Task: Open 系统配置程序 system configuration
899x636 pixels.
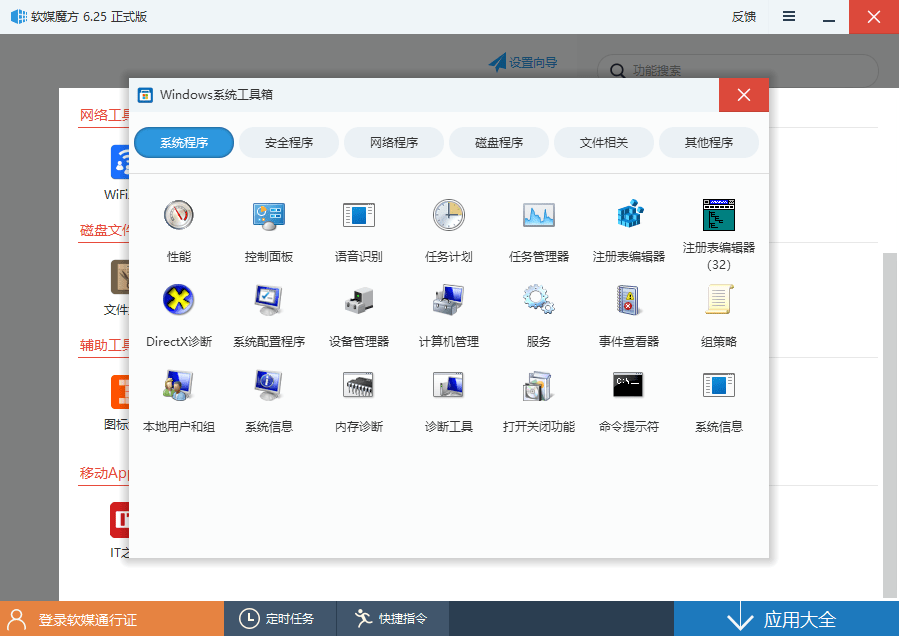Action: pyautogui.click(x=268, y=316)
